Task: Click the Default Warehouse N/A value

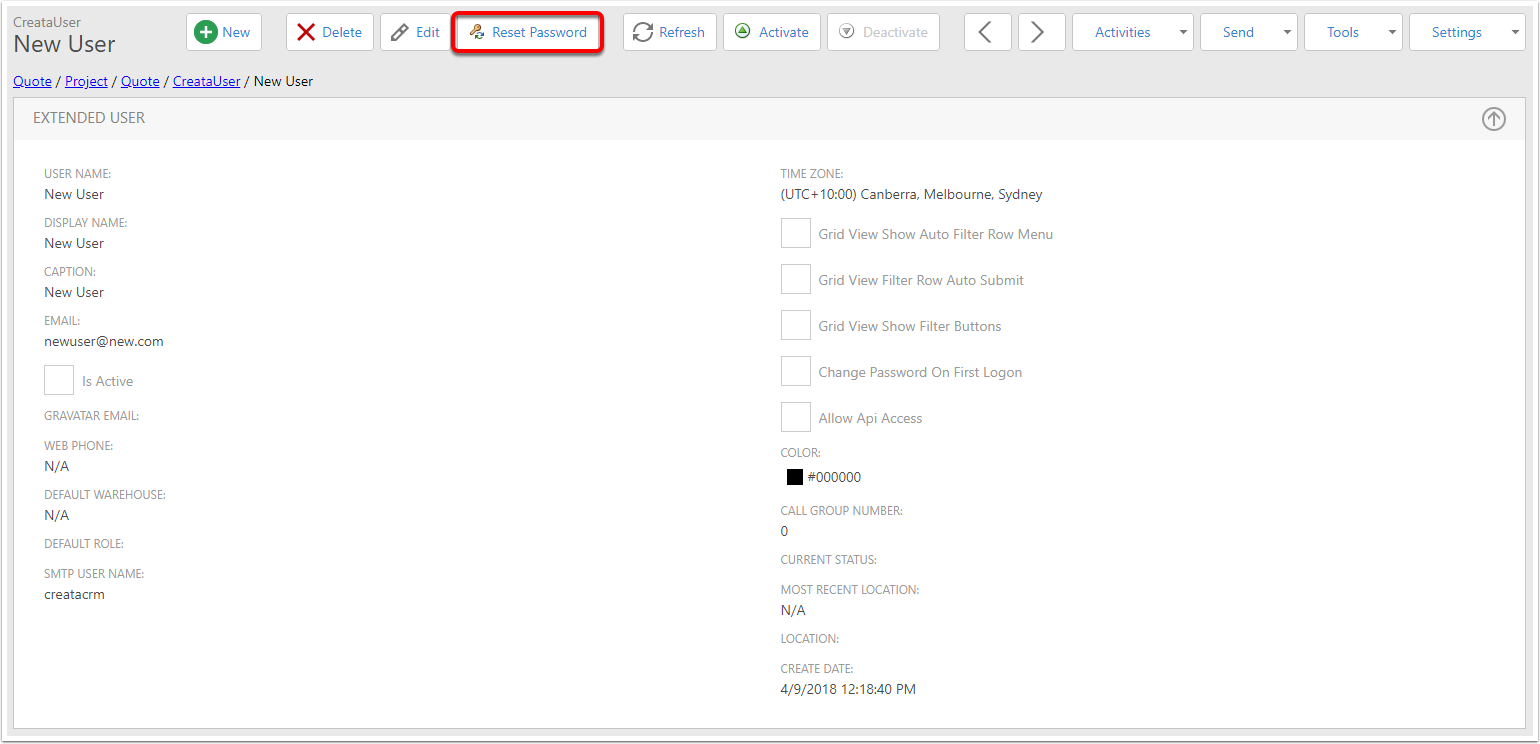Action: pyautogui.click(x=57, y=515)
